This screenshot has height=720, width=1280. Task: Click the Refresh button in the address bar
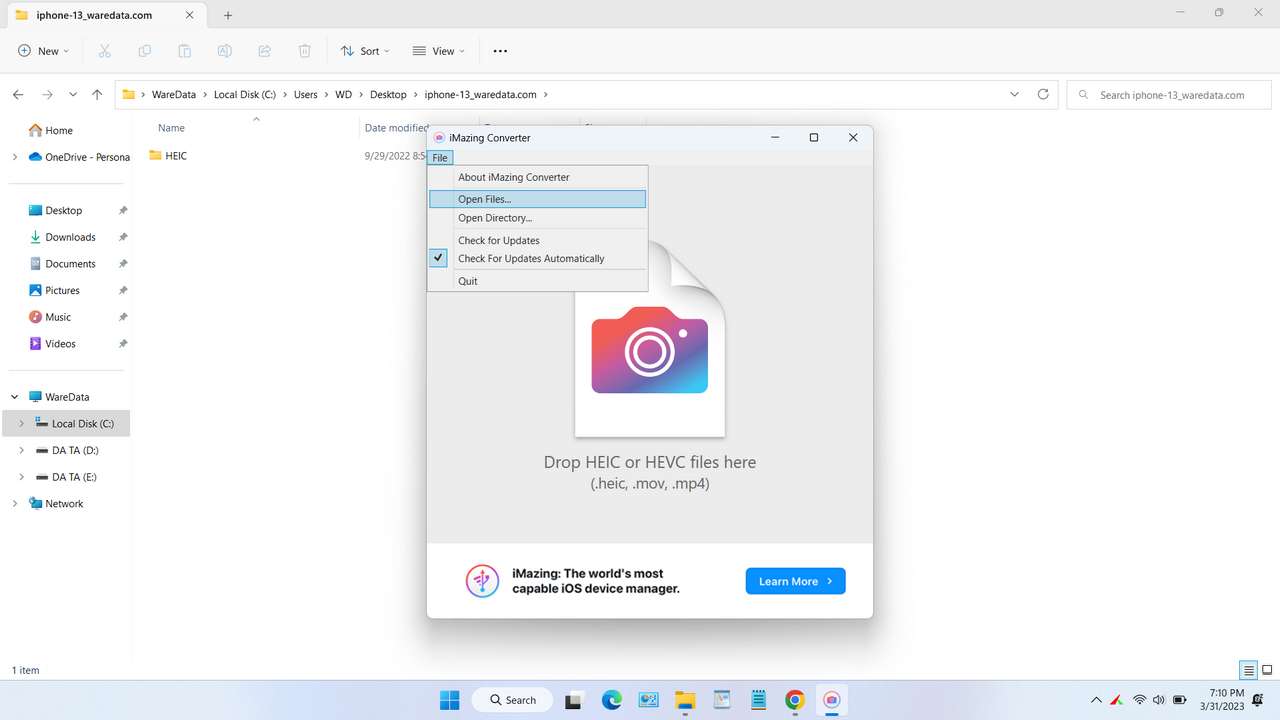coord(1043,94)
